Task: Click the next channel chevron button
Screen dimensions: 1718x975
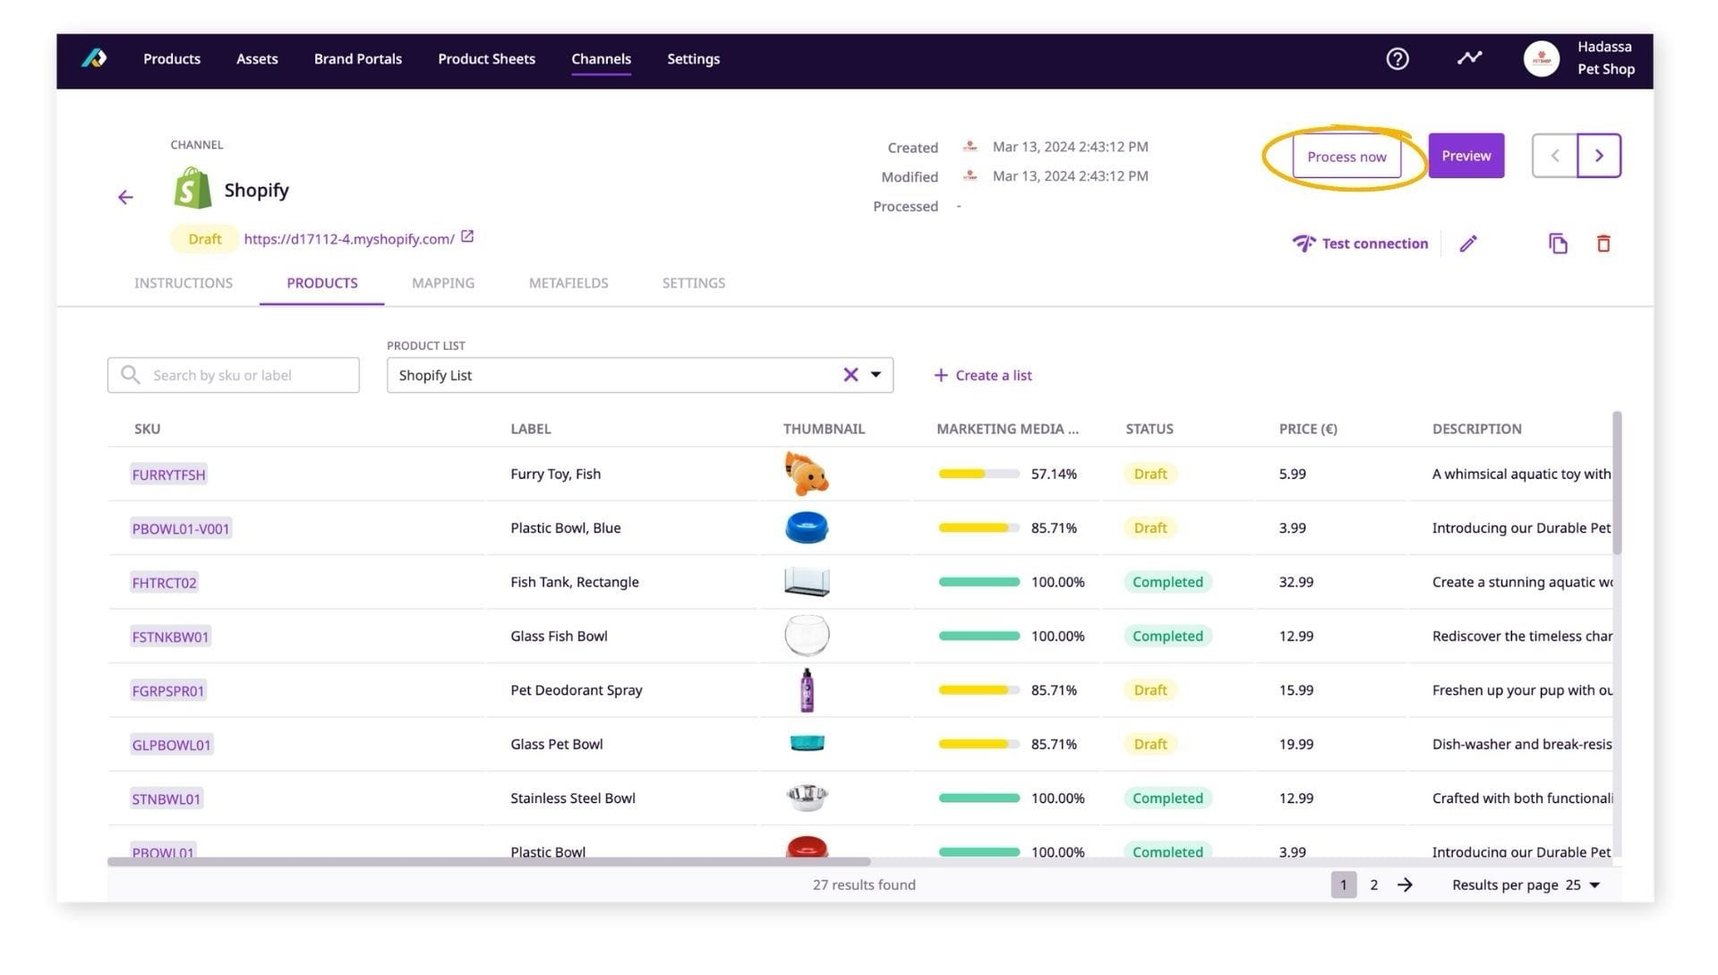Action: coord(1599,155)
